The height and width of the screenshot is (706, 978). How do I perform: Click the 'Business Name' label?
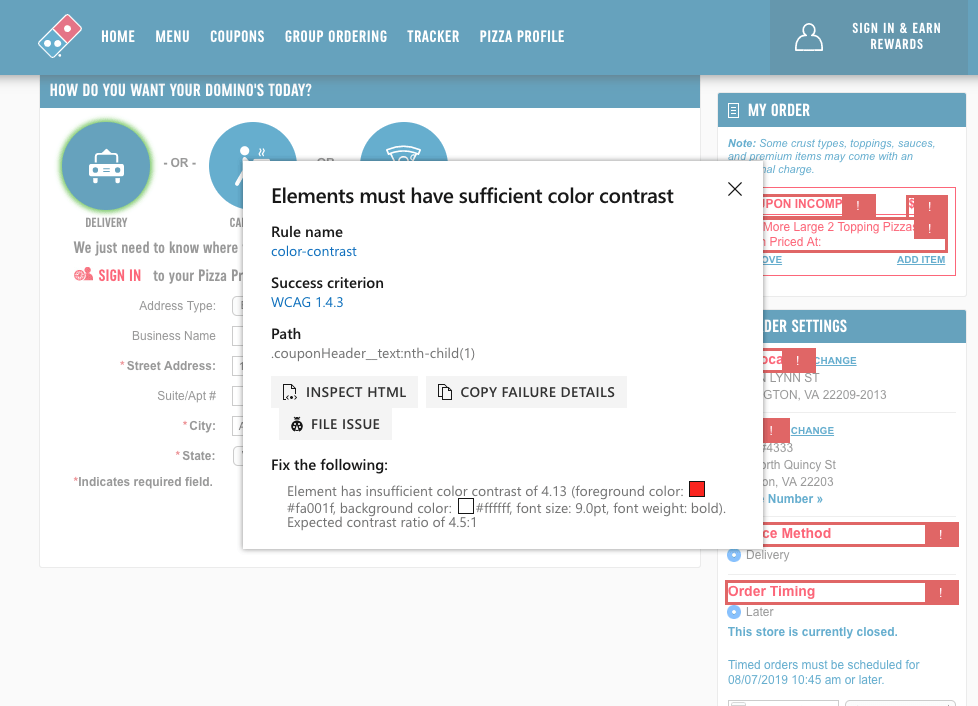click(x=173, y=336)
